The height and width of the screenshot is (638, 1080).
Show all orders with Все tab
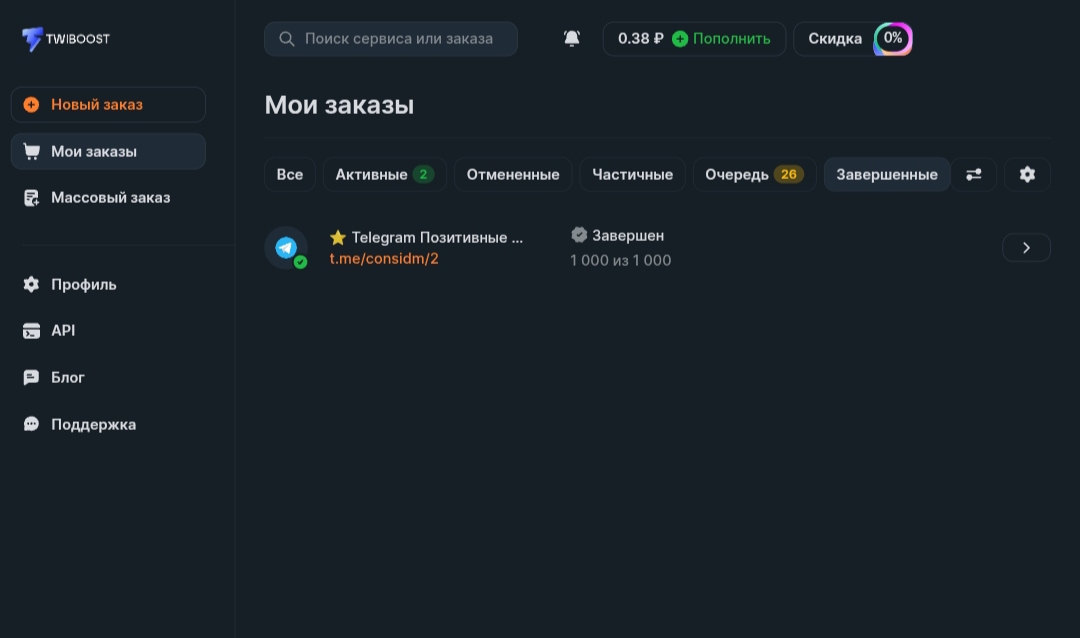(290, 174)
